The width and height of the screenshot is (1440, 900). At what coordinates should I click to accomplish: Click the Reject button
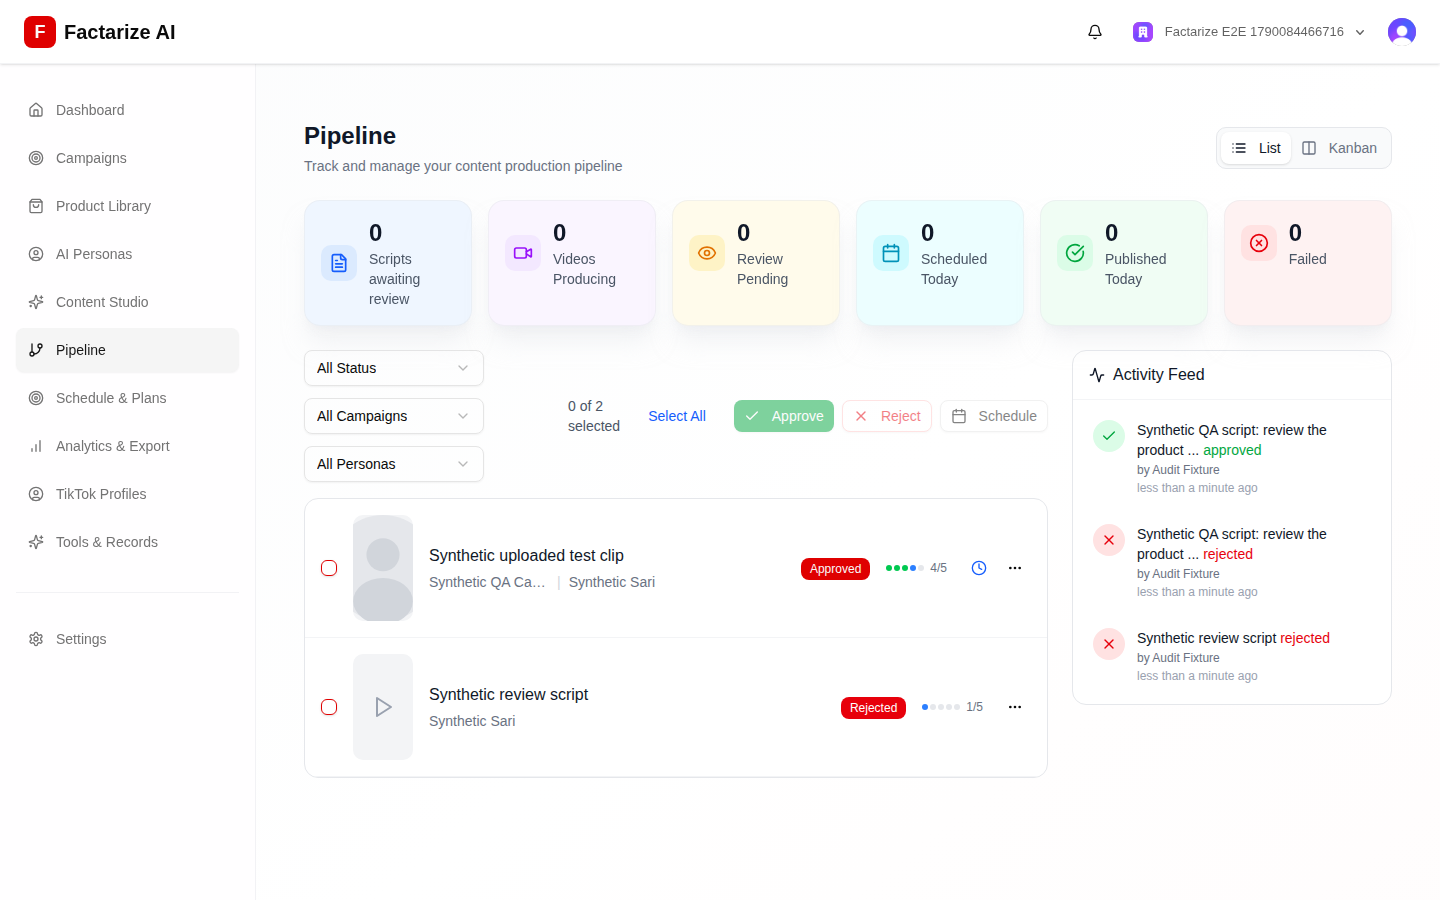tap(887, 416)
